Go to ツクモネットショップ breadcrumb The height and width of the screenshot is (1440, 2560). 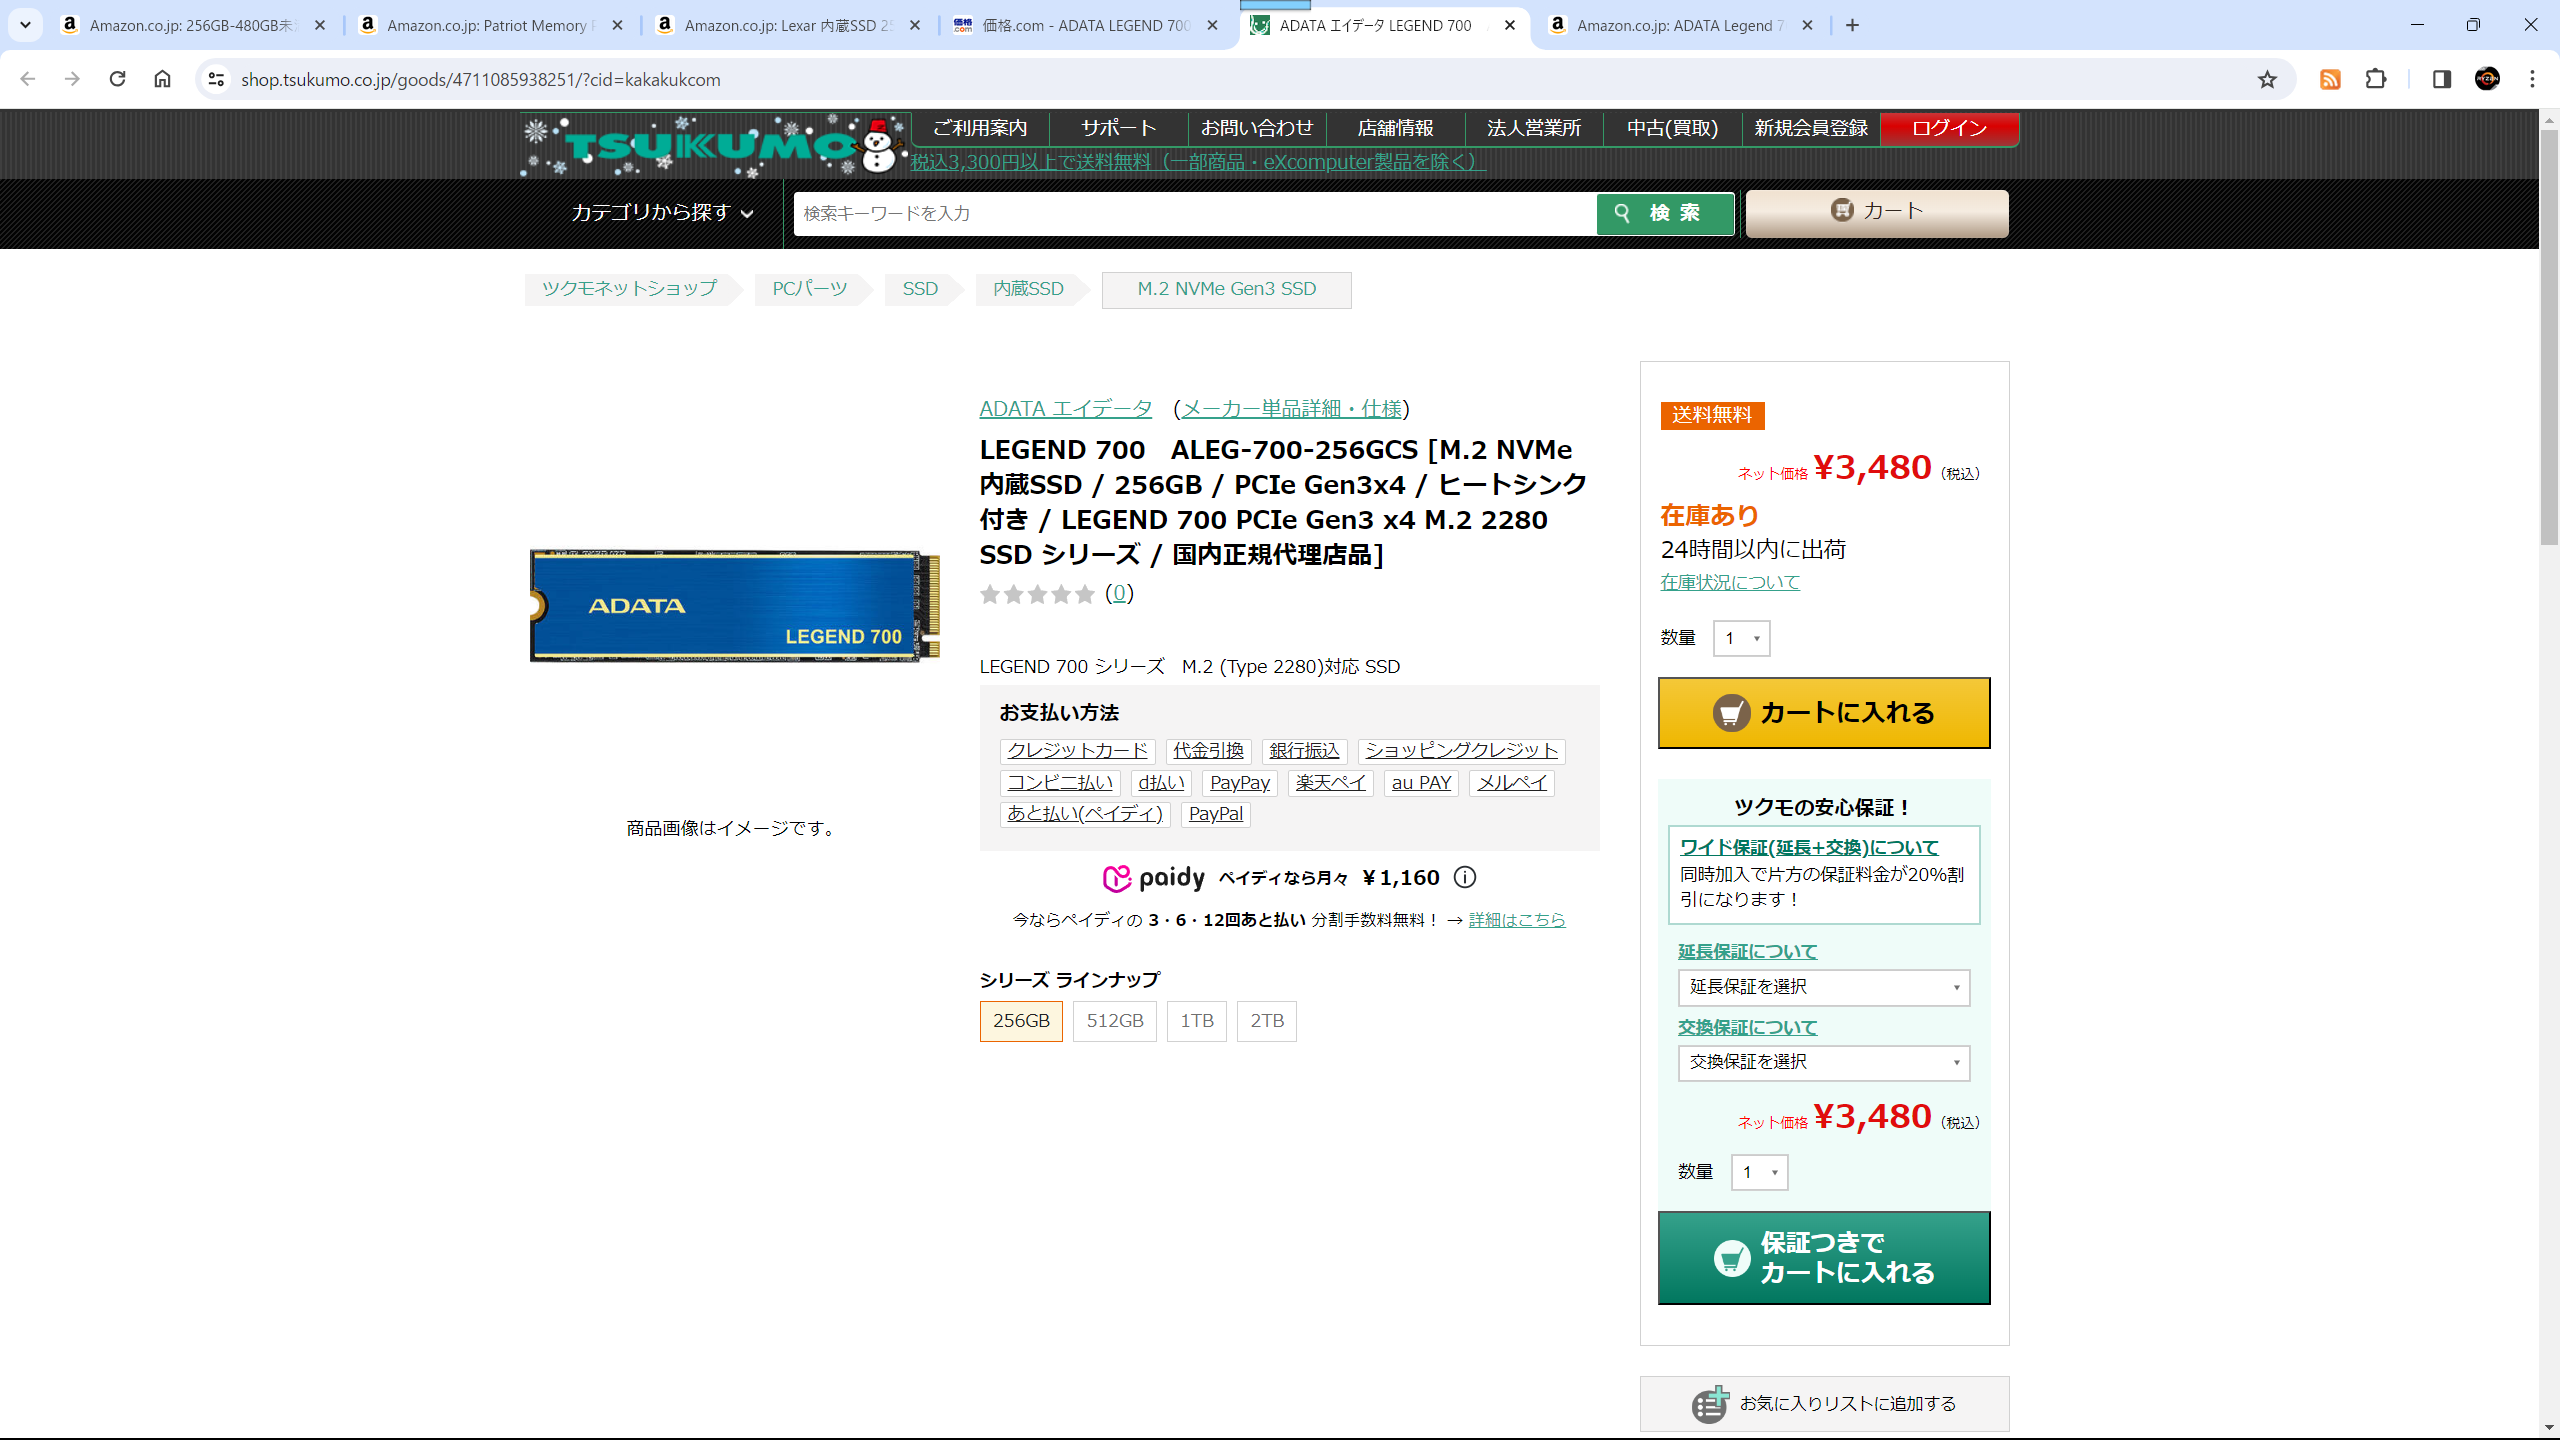[x=629, y=289]
